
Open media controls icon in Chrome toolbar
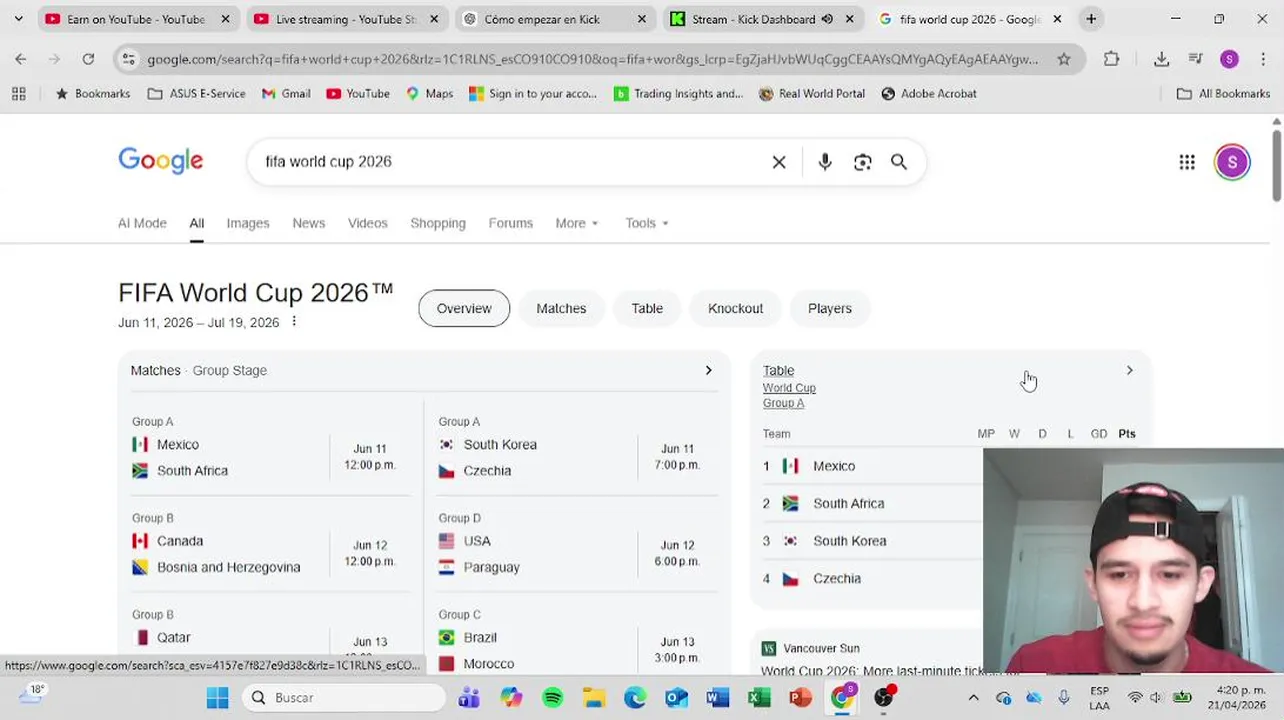(x=1195, y=59)
